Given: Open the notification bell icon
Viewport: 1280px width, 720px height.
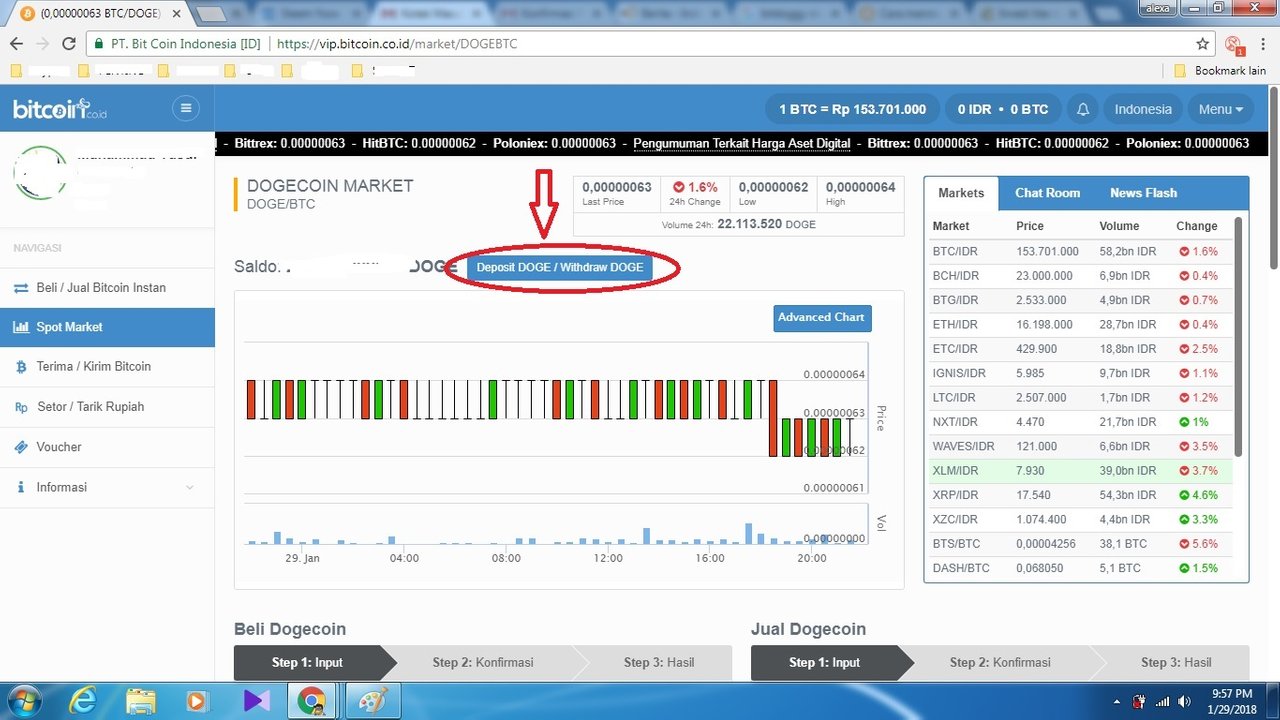Looking at the screenshot, I should pyautogui.click(x=1082, y=109).
